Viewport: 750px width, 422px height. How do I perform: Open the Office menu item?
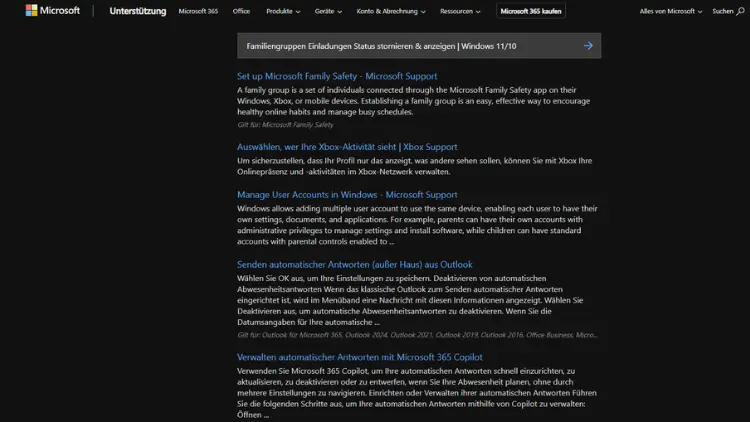click(x=241, y=11)
